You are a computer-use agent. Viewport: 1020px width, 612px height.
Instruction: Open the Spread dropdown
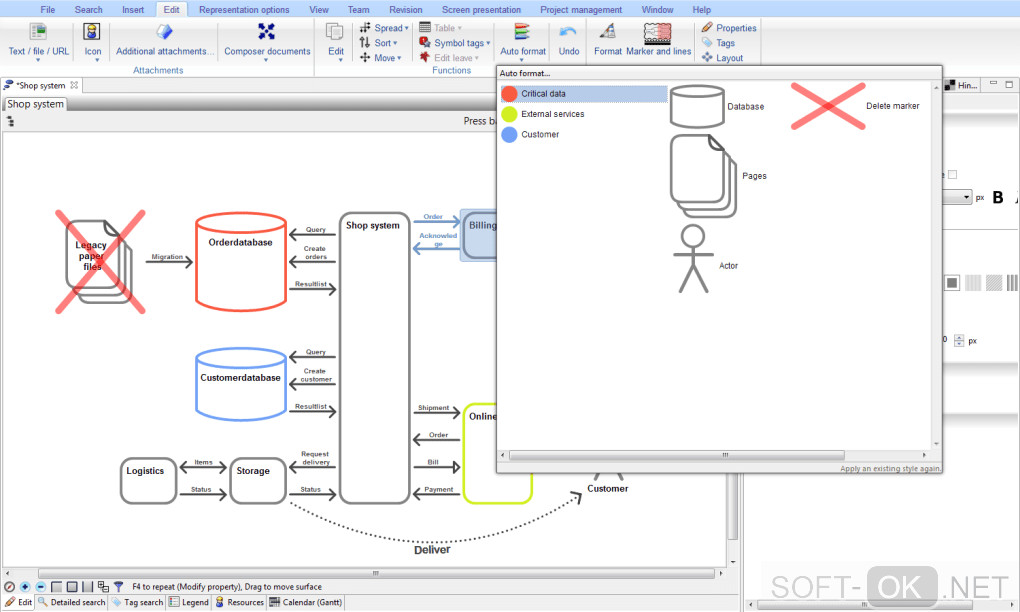(x=384, y=28)
